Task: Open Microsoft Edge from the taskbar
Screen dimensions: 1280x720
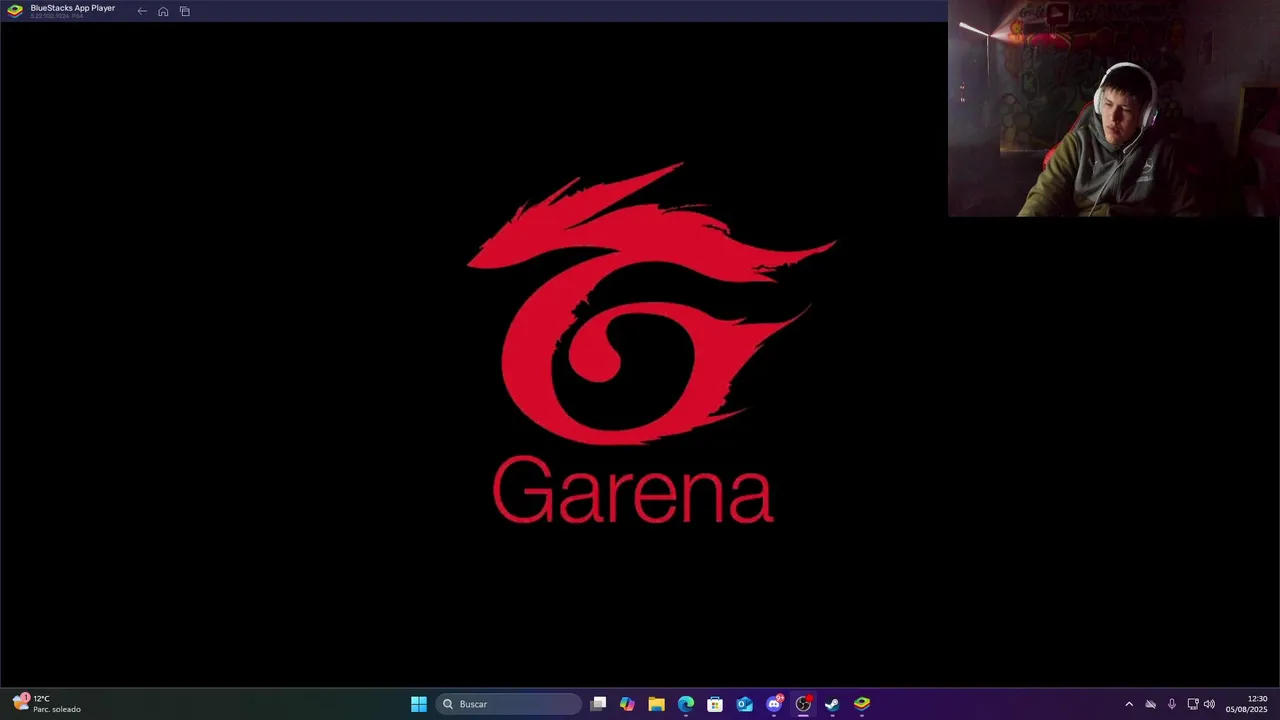Action: click(686, 704)
